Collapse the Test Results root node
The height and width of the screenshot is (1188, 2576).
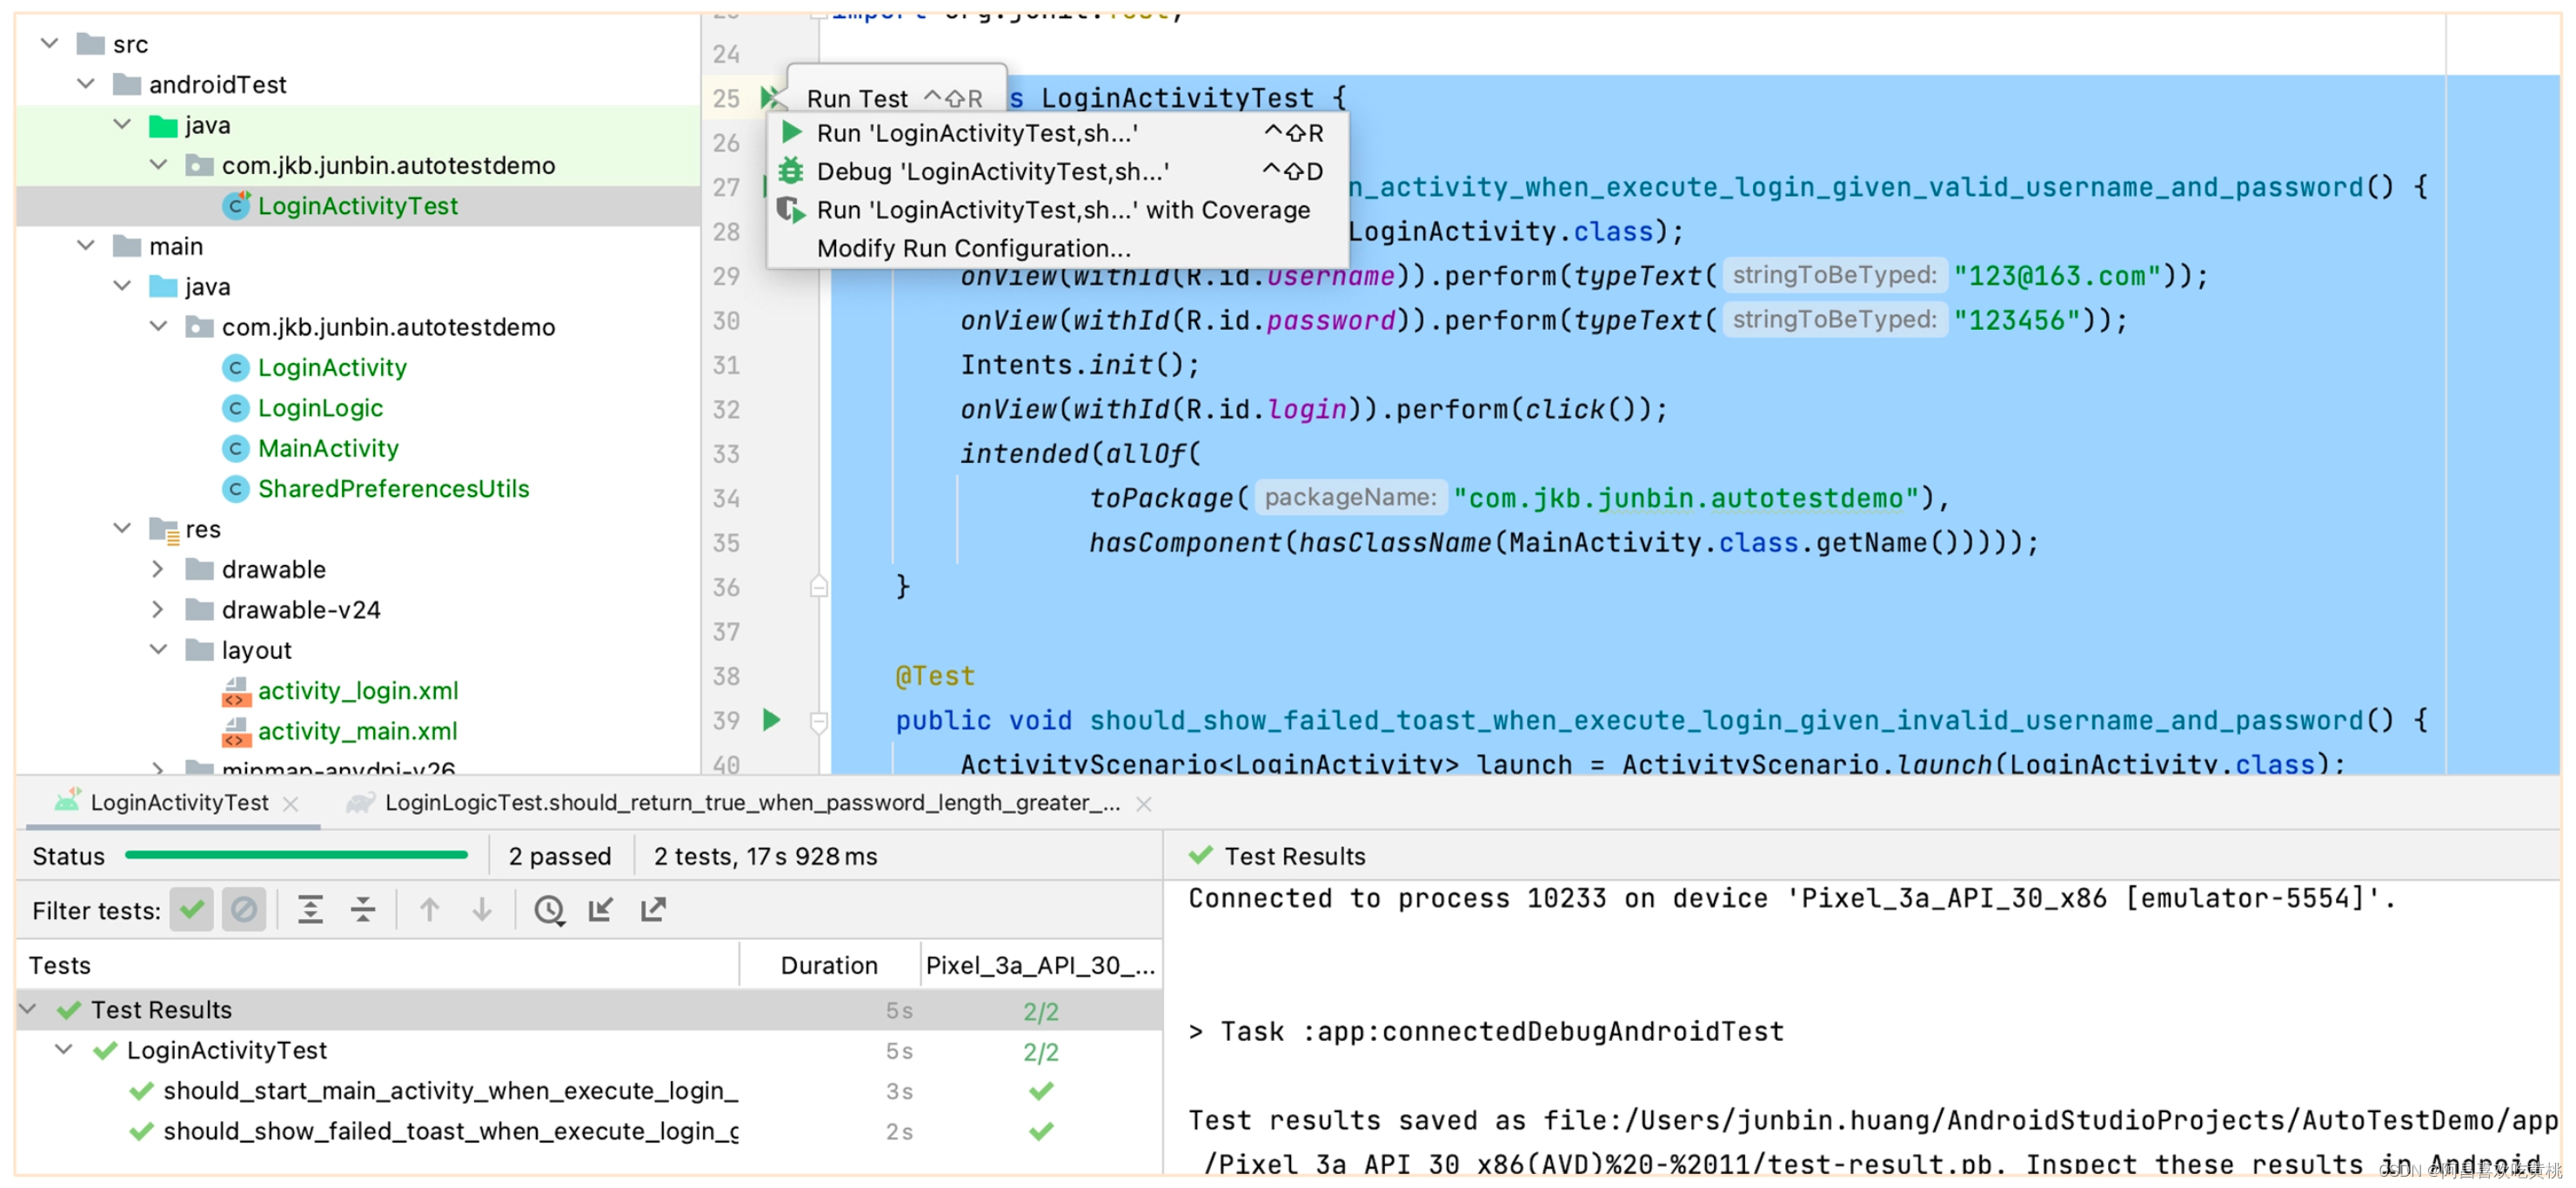pos(28,1010)
